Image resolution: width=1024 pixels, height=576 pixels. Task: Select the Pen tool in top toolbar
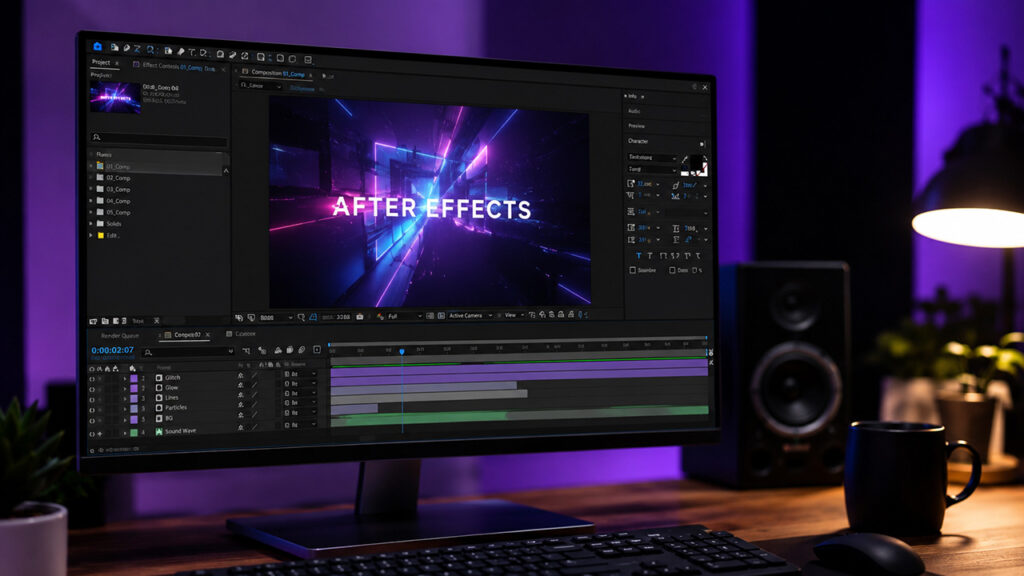(x=127, y=48)
